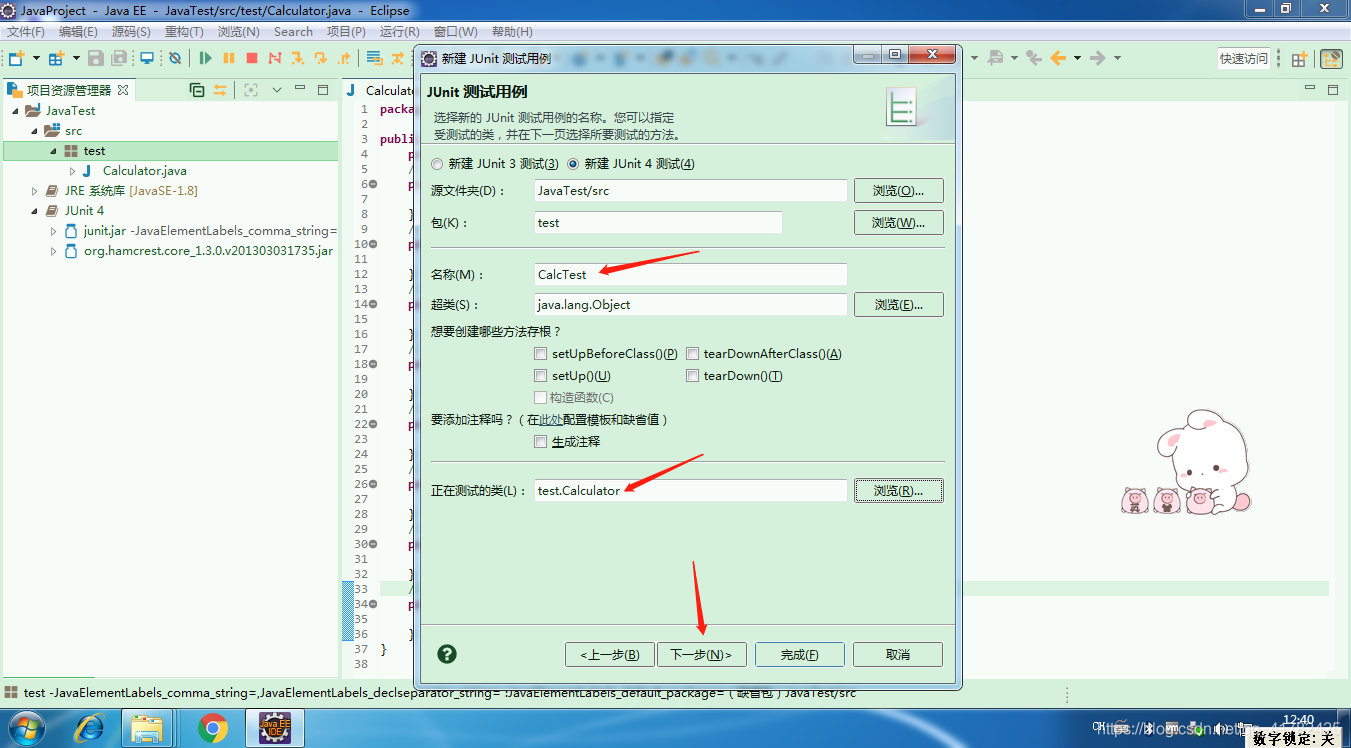
Task: Select the Java EE perspective icon
Action: pos(1331,59)
